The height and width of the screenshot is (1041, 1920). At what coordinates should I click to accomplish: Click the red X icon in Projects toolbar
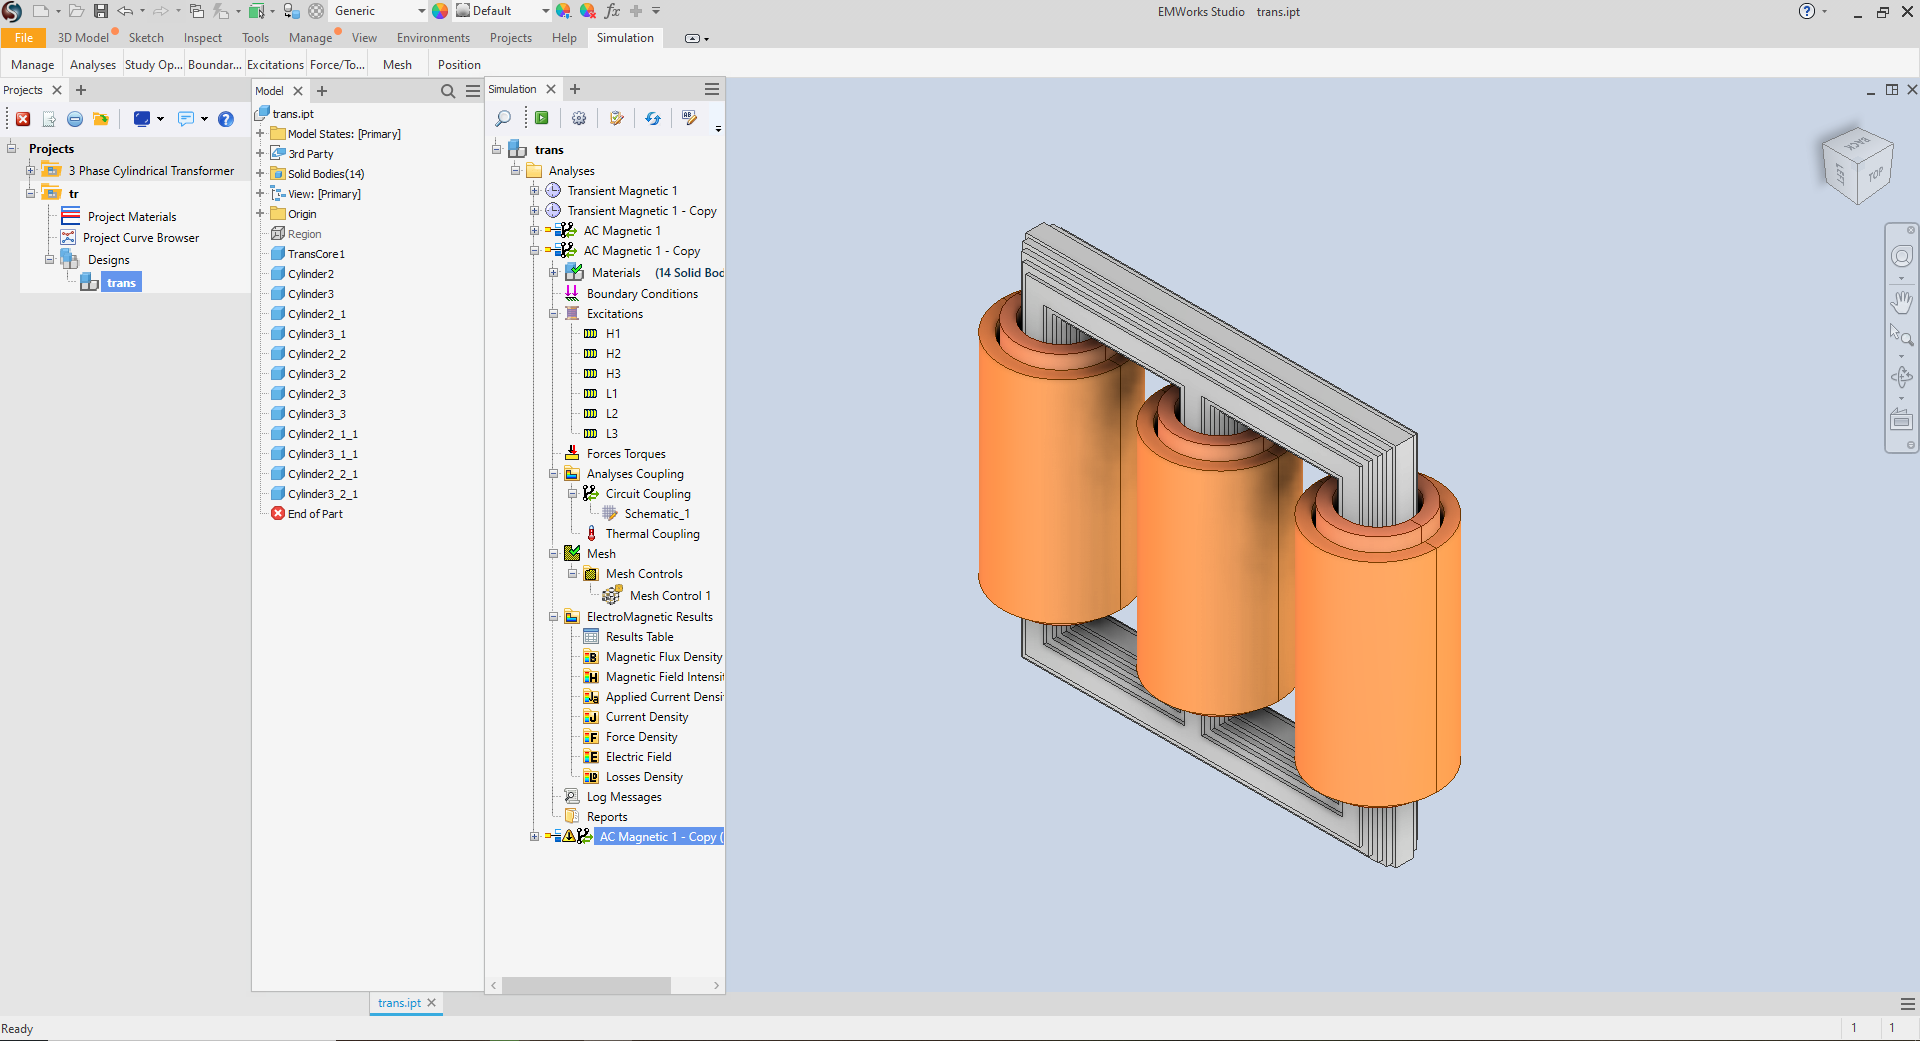tap(23, 119)
